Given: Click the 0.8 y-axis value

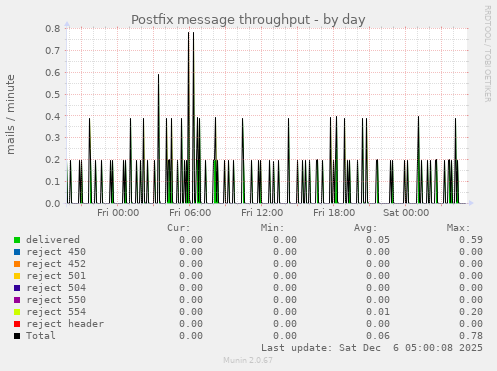Looking at the screenshot, I should pos(53,29).
